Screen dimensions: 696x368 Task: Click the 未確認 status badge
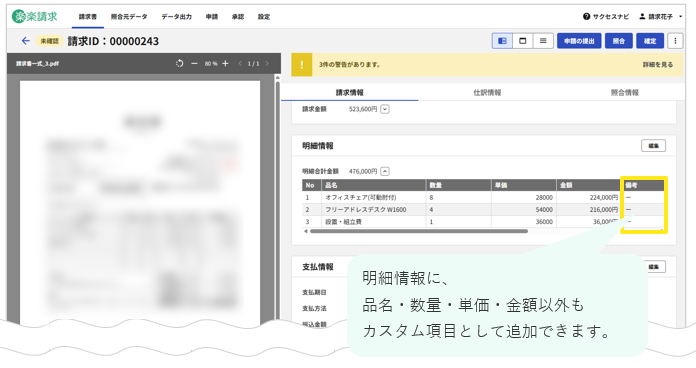pyautogui.click(x=50, y=41)
